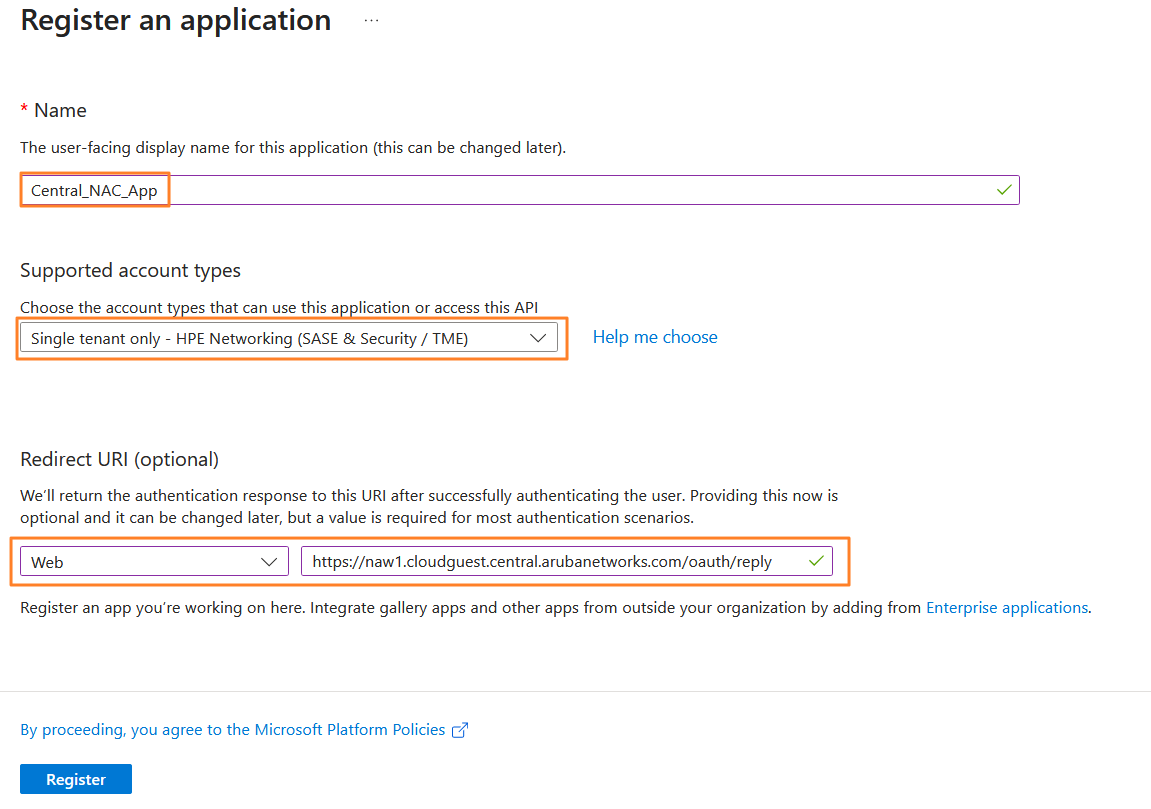Select the Single tenant only combo box
The width and height of the screenshot is (1151, 809).
[x=288, y=338]
